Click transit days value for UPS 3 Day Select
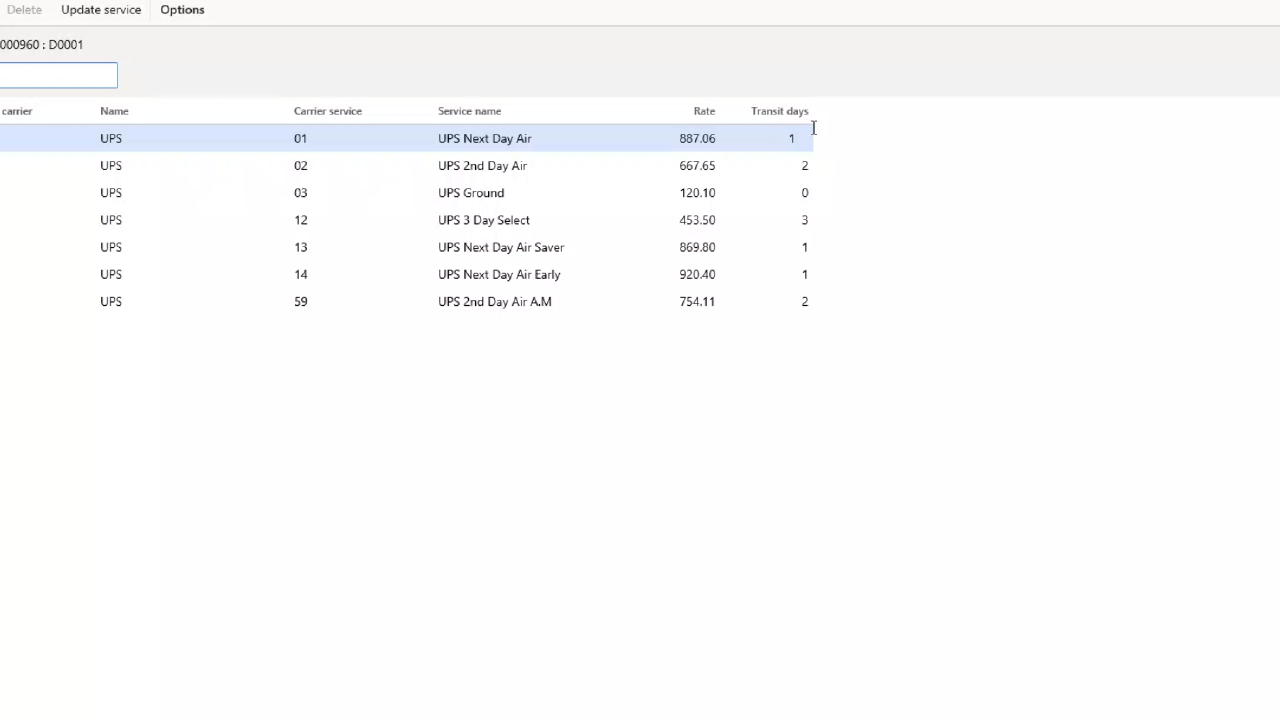The image size is (1280, 720). 804,220
